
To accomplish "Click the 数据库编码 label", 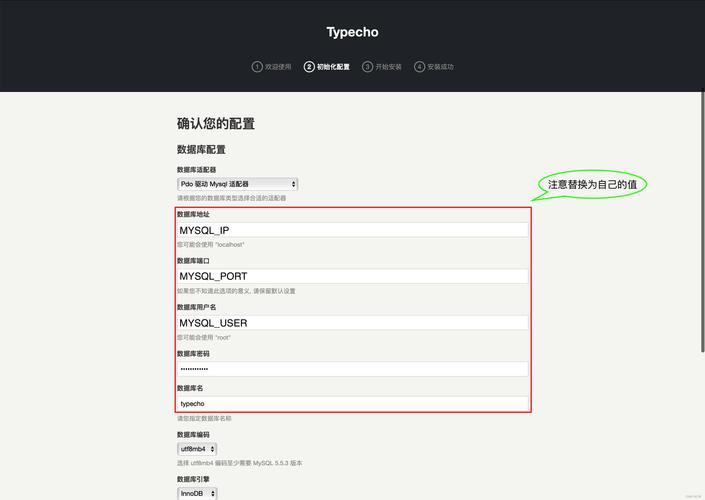I will 193,434.
